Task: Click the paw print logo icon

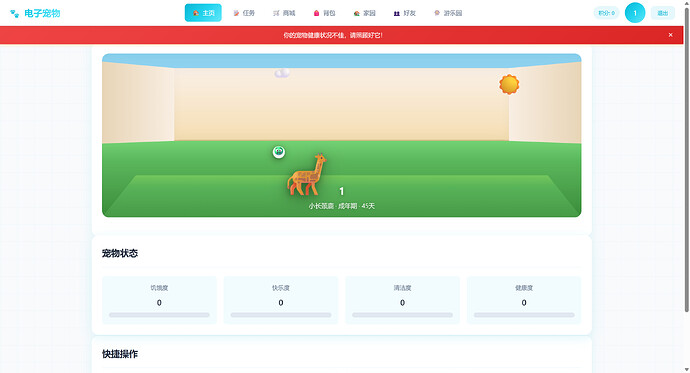Action: point(15,13)
